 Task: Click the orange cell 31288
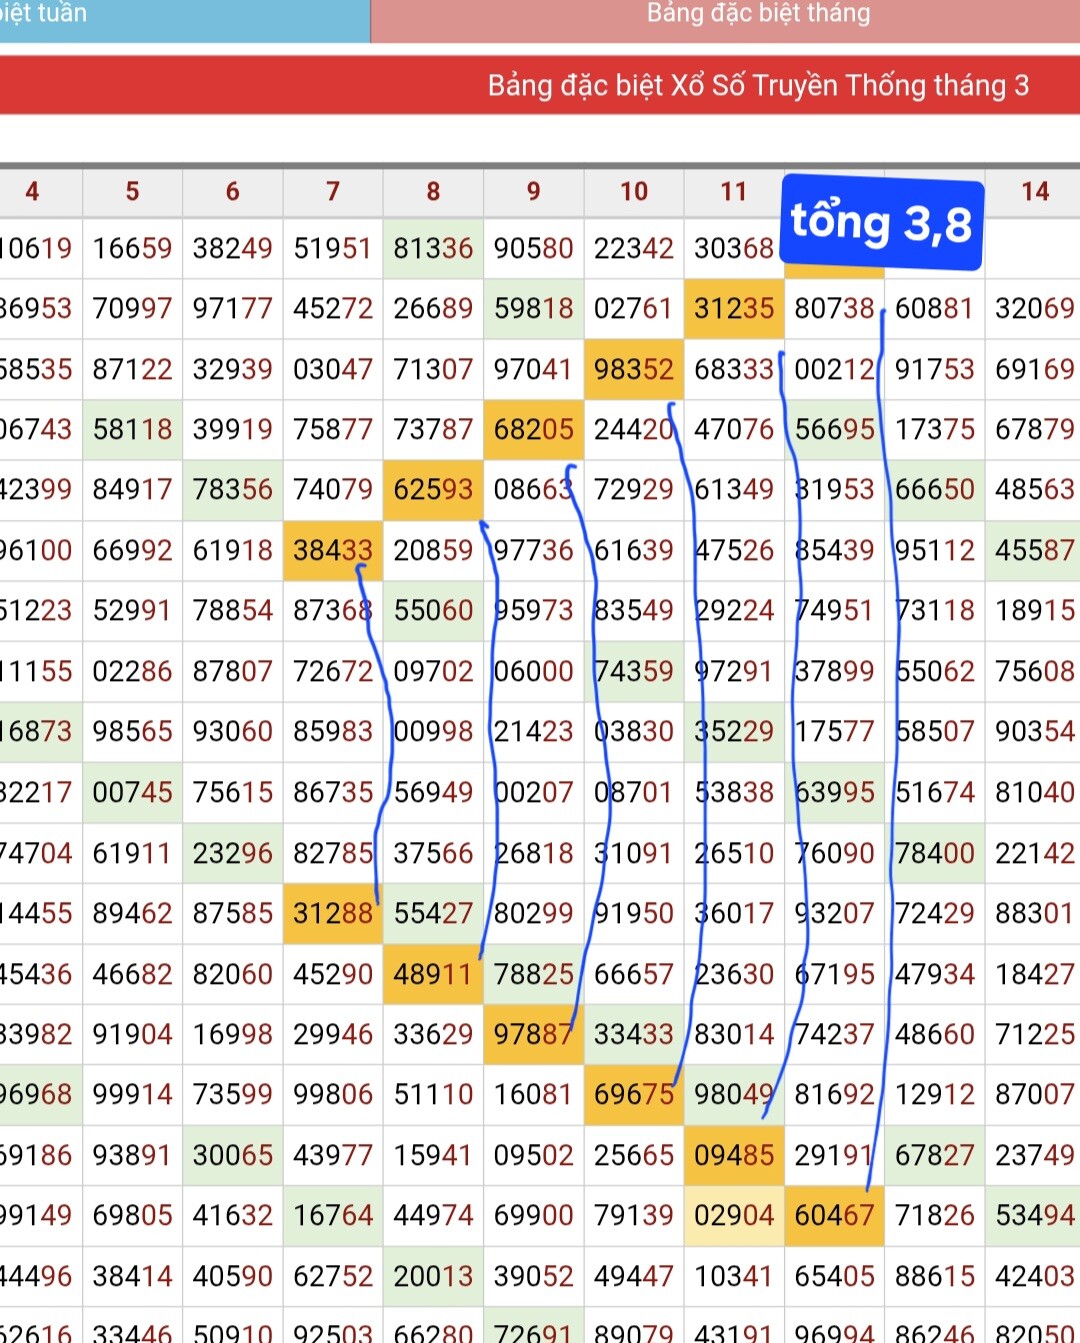tap(332, 913)
